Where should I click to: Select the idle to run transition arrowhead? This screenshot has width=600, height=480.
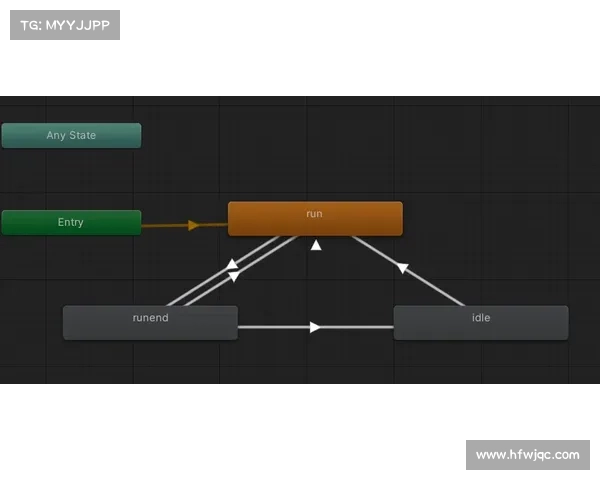point(402,268)
